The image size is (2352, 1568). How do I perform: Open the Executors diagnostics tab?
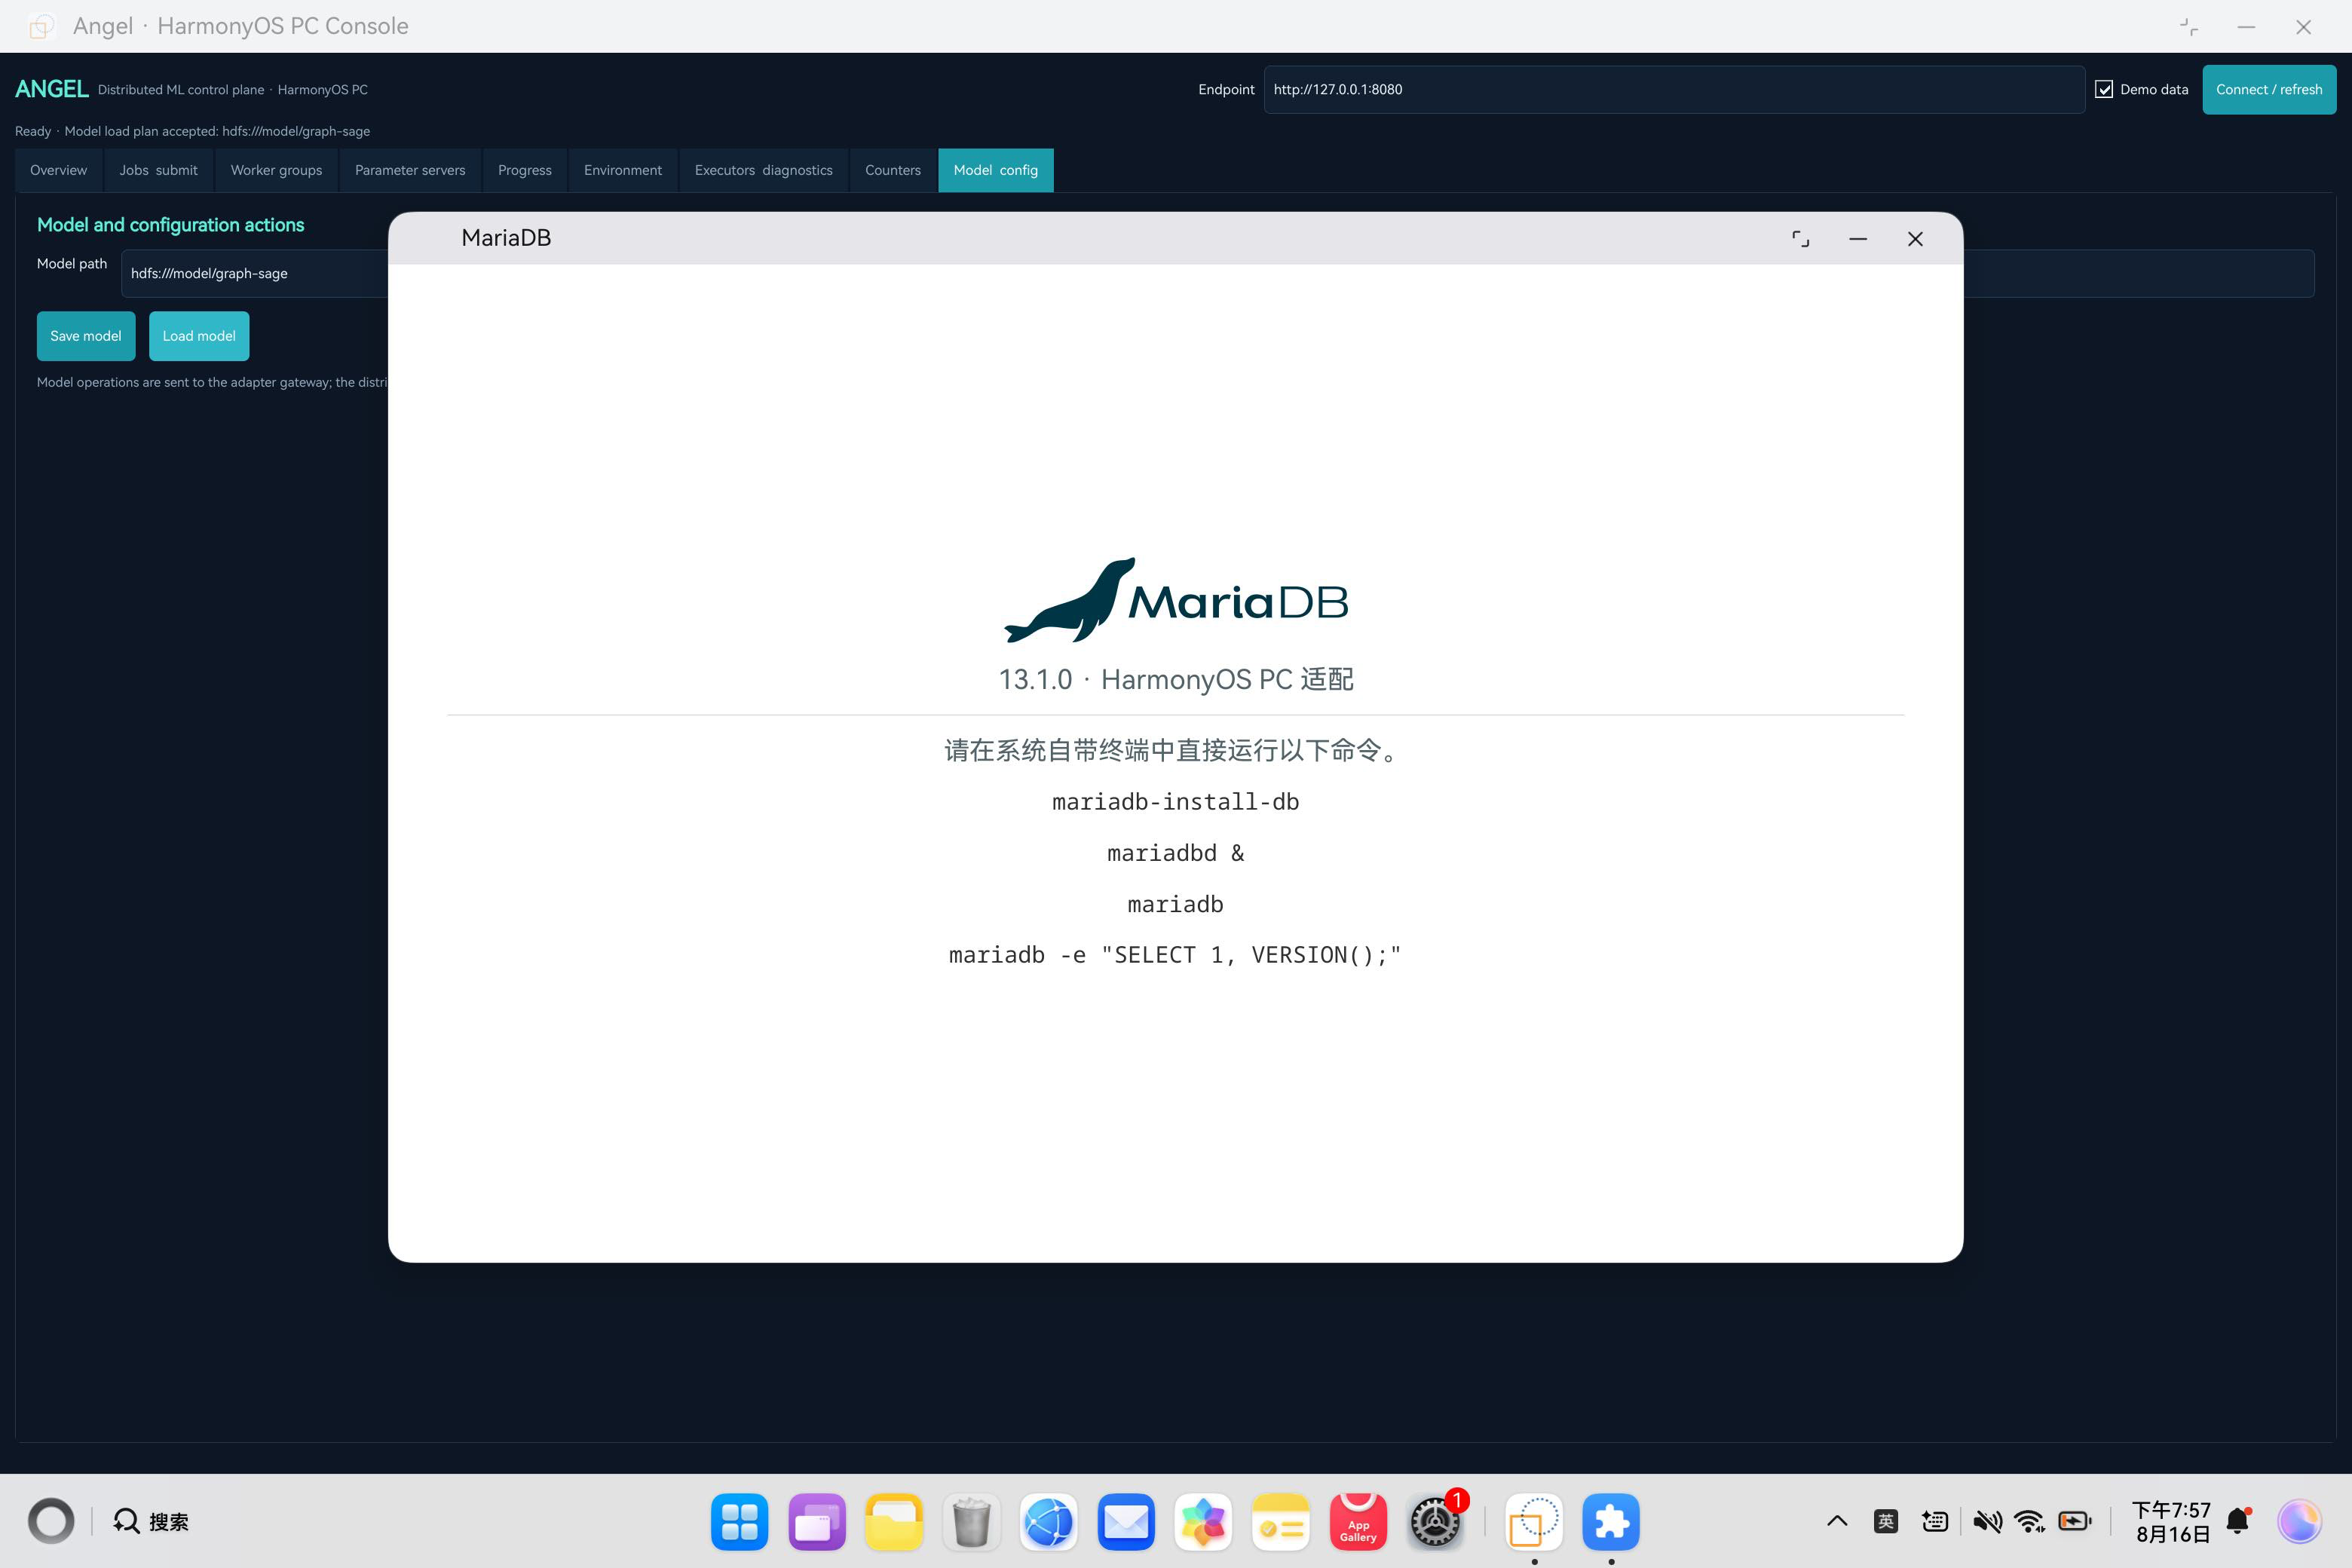[764, 170]
